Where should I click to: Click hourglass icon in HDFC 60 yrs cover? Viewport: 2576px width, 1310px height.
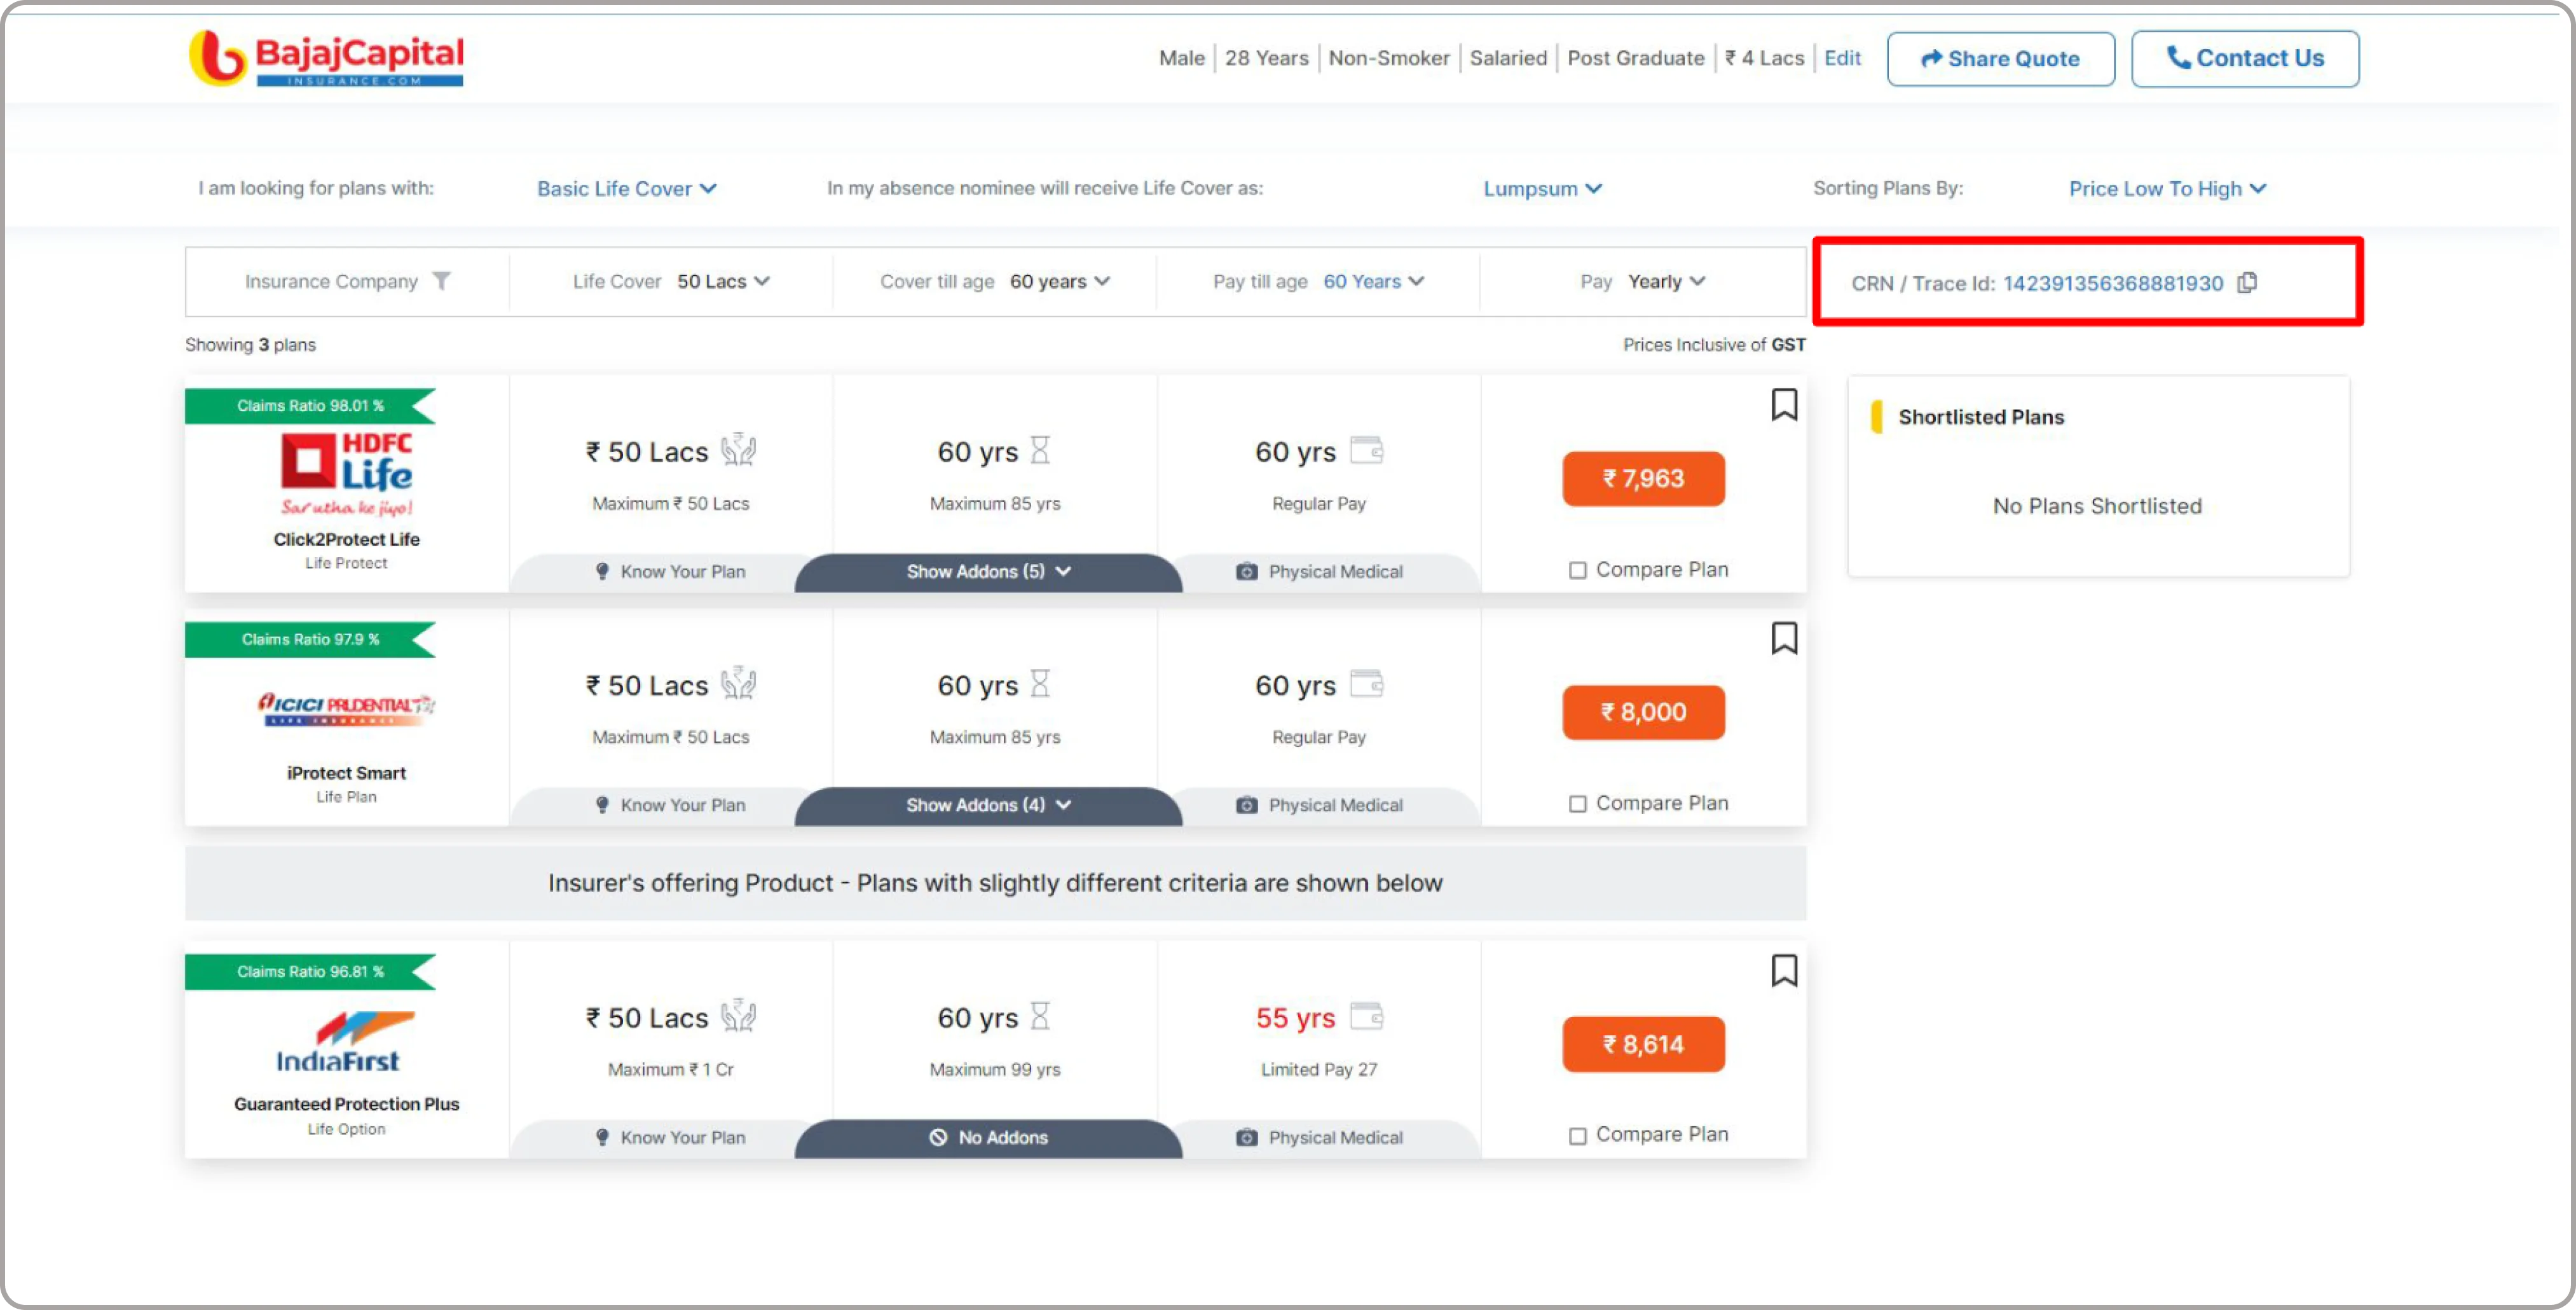(1040, 450)
